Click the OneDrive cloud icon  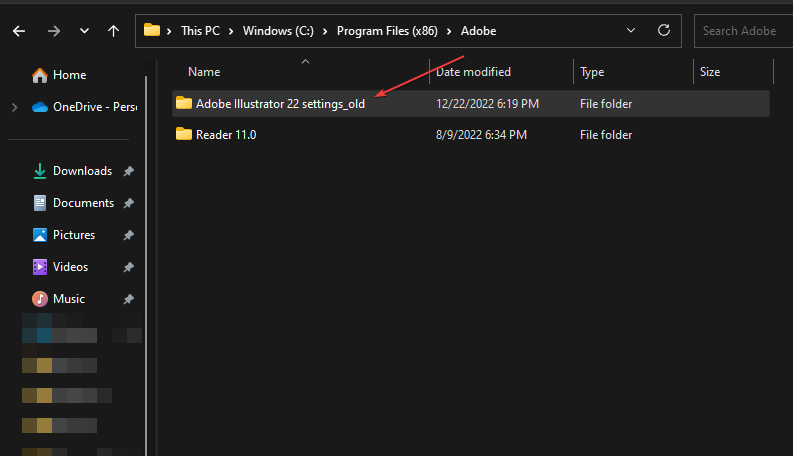pos(39,107)
